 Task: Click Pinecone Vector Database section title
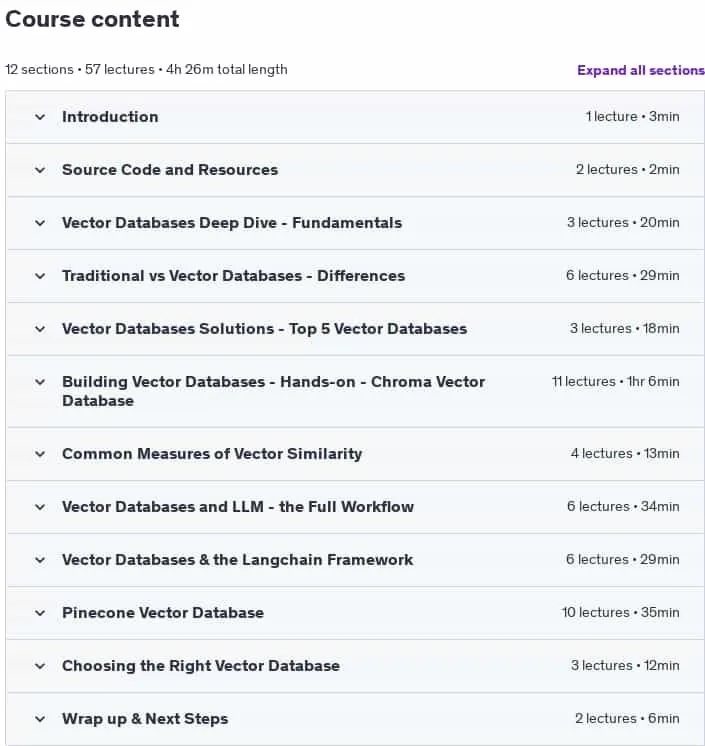tap(163, 613)
